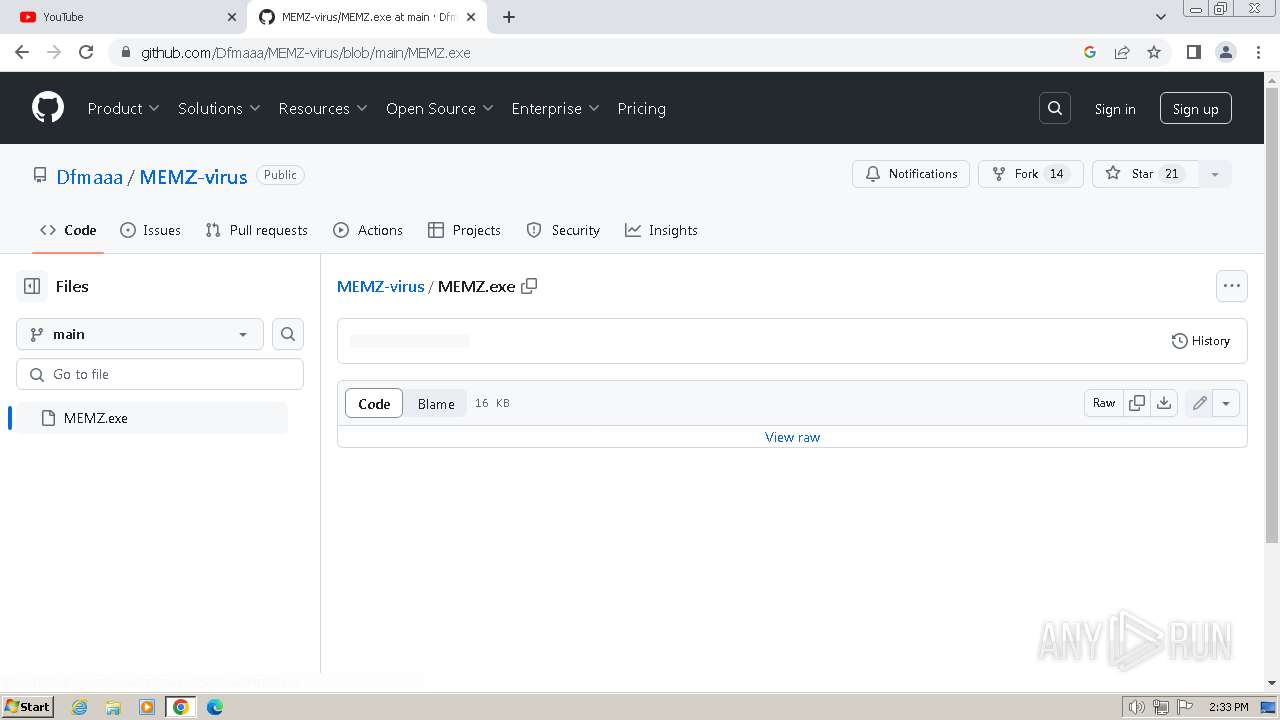The image size is (1280, 720).
Task: Click the browser address bar URL
Action: tap(305, 52)
